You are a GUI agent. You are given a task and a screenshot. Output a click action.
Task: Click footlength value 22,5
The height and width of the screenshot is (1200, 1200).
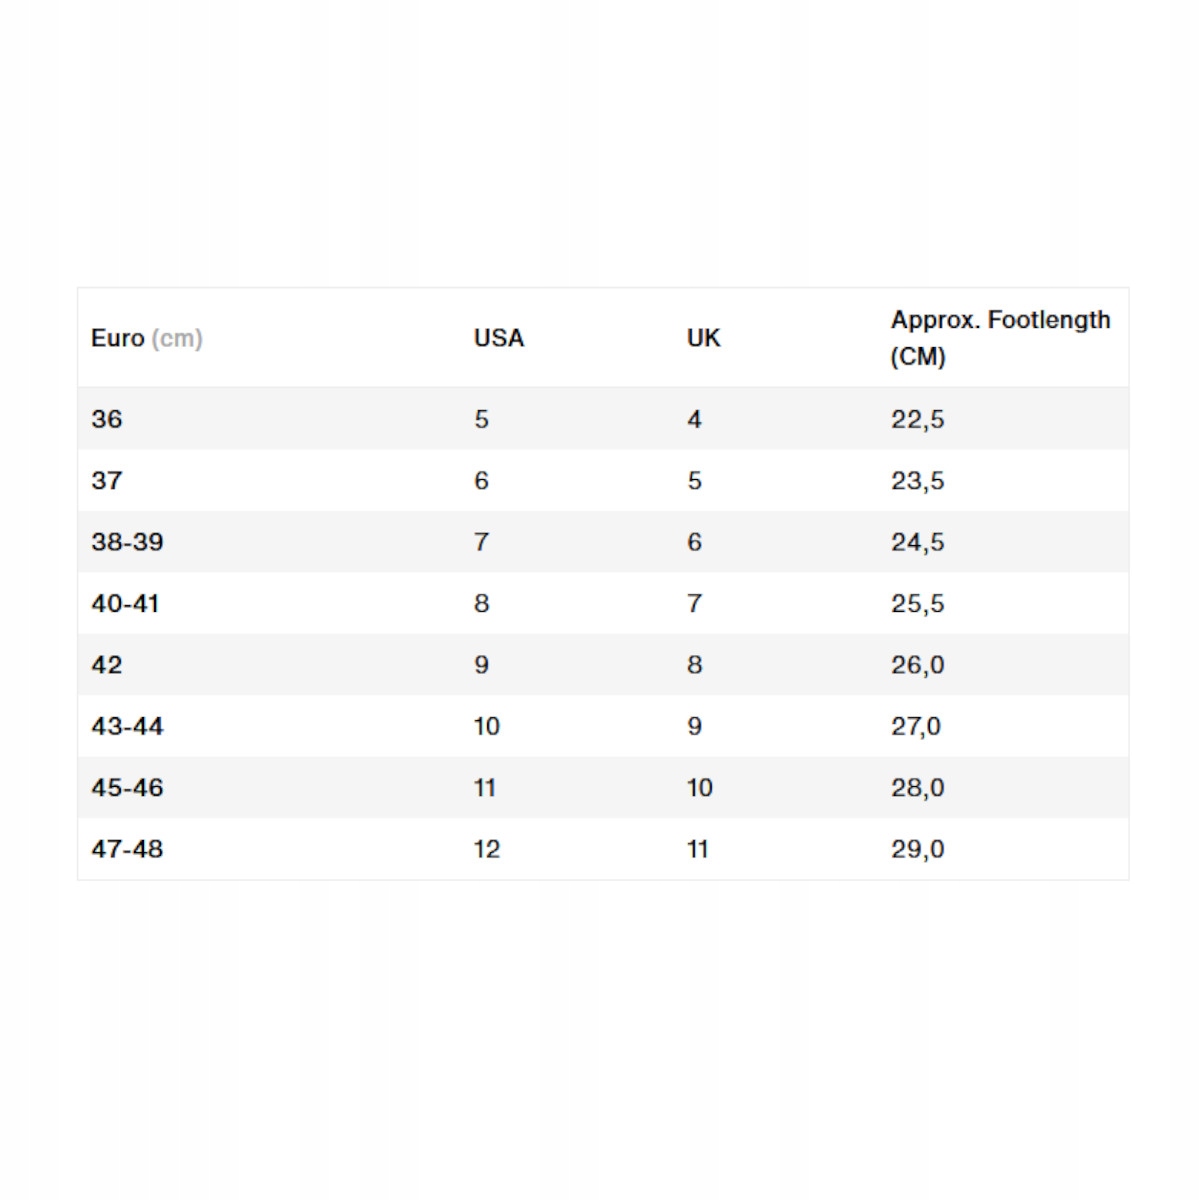point(917,419)
